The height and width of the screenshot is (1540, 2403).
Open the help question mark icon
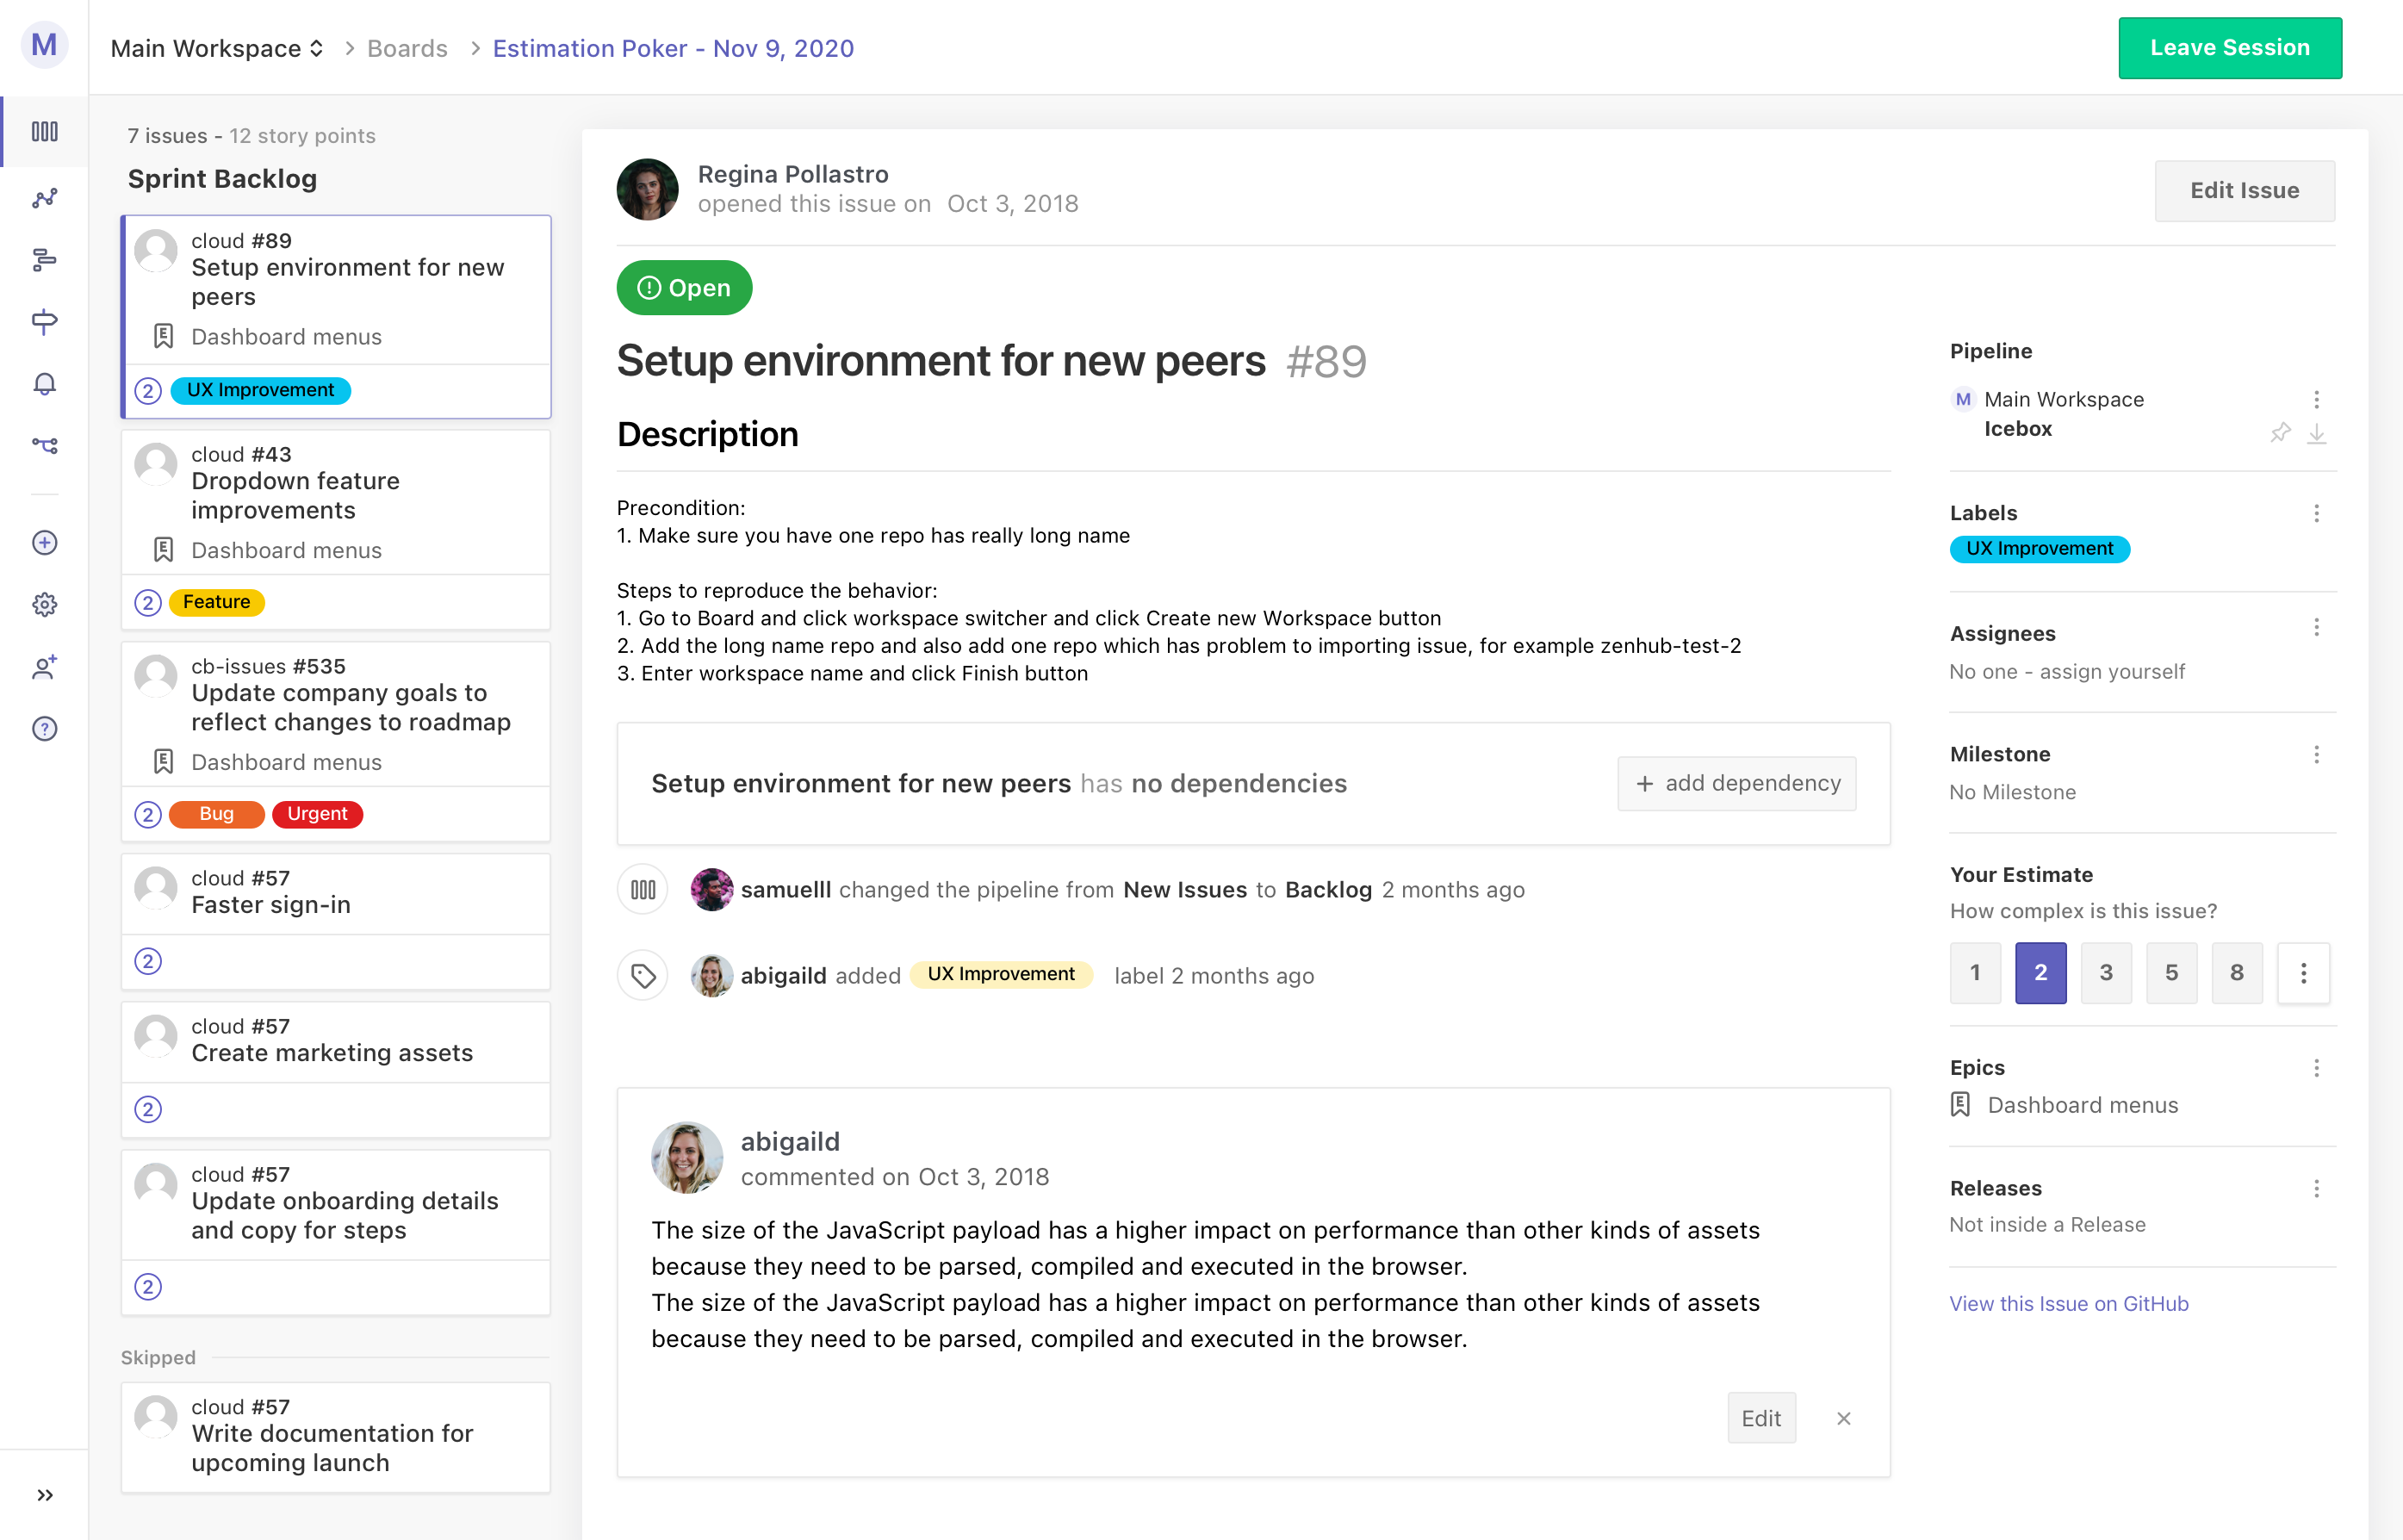coord(44,729)
